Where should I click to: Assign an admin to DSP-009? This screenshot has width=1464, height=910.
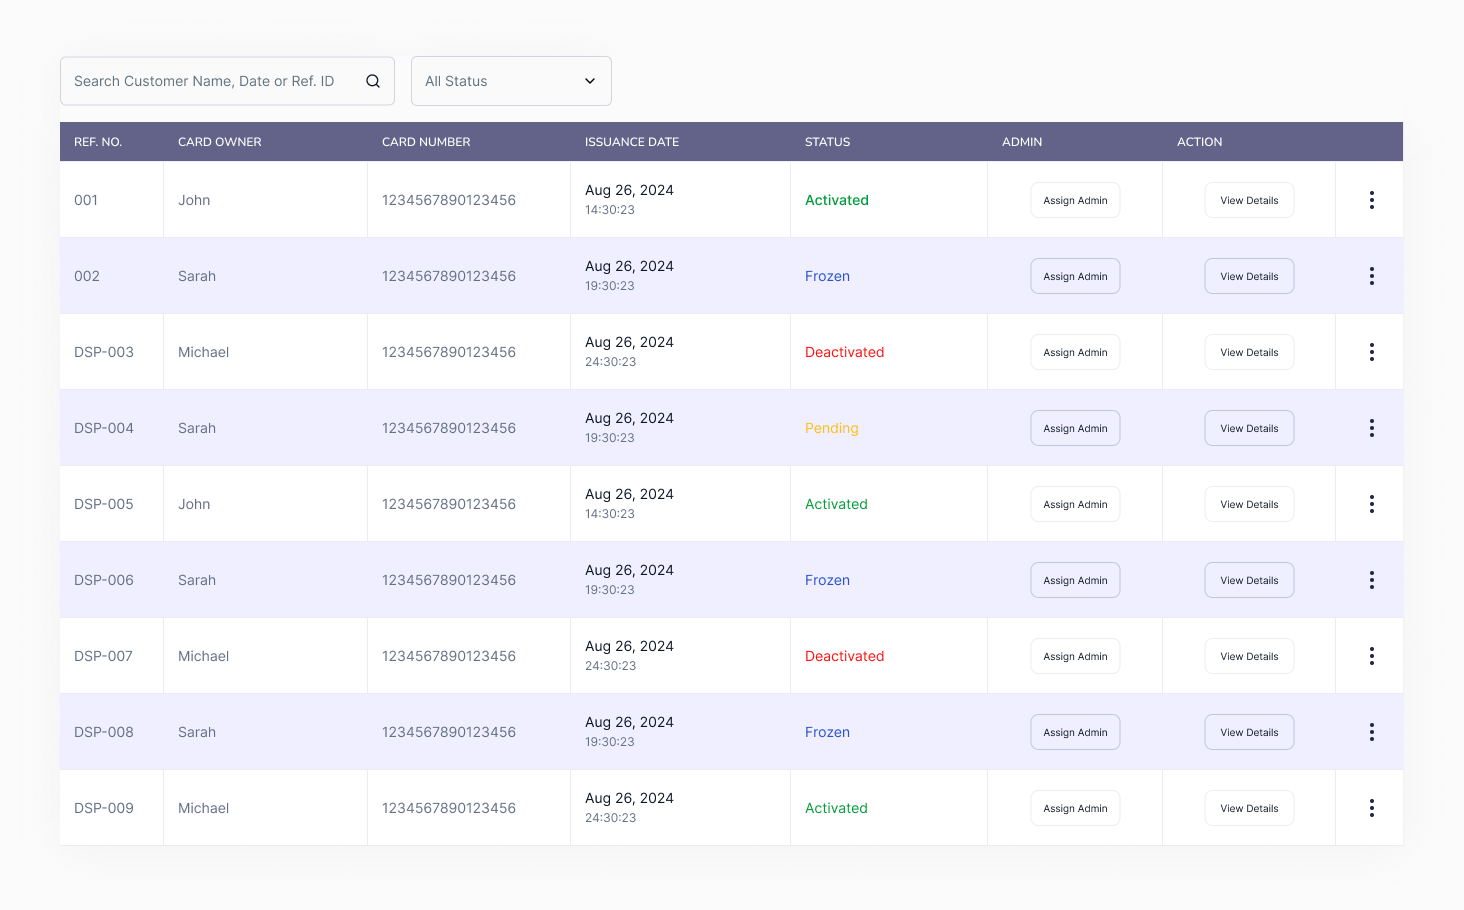point(1075,808)
